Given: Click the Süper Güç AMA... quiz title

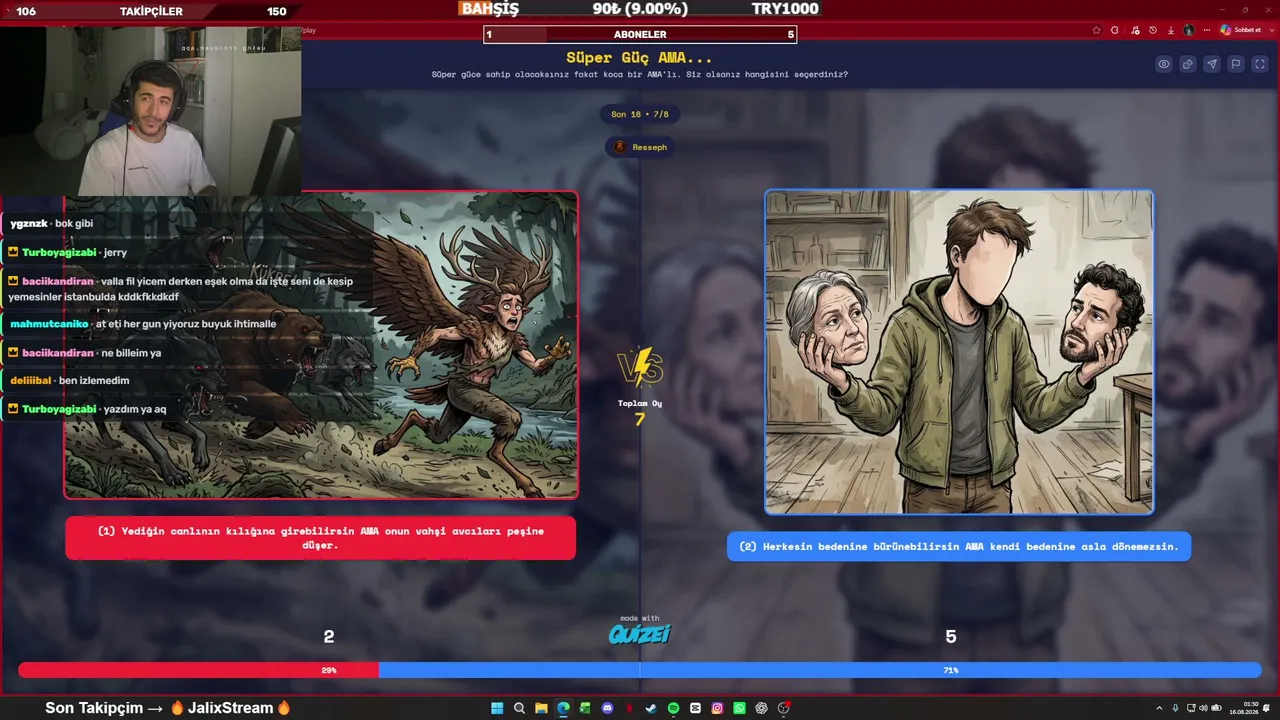Looking at the screenshot, I should 640,58.
